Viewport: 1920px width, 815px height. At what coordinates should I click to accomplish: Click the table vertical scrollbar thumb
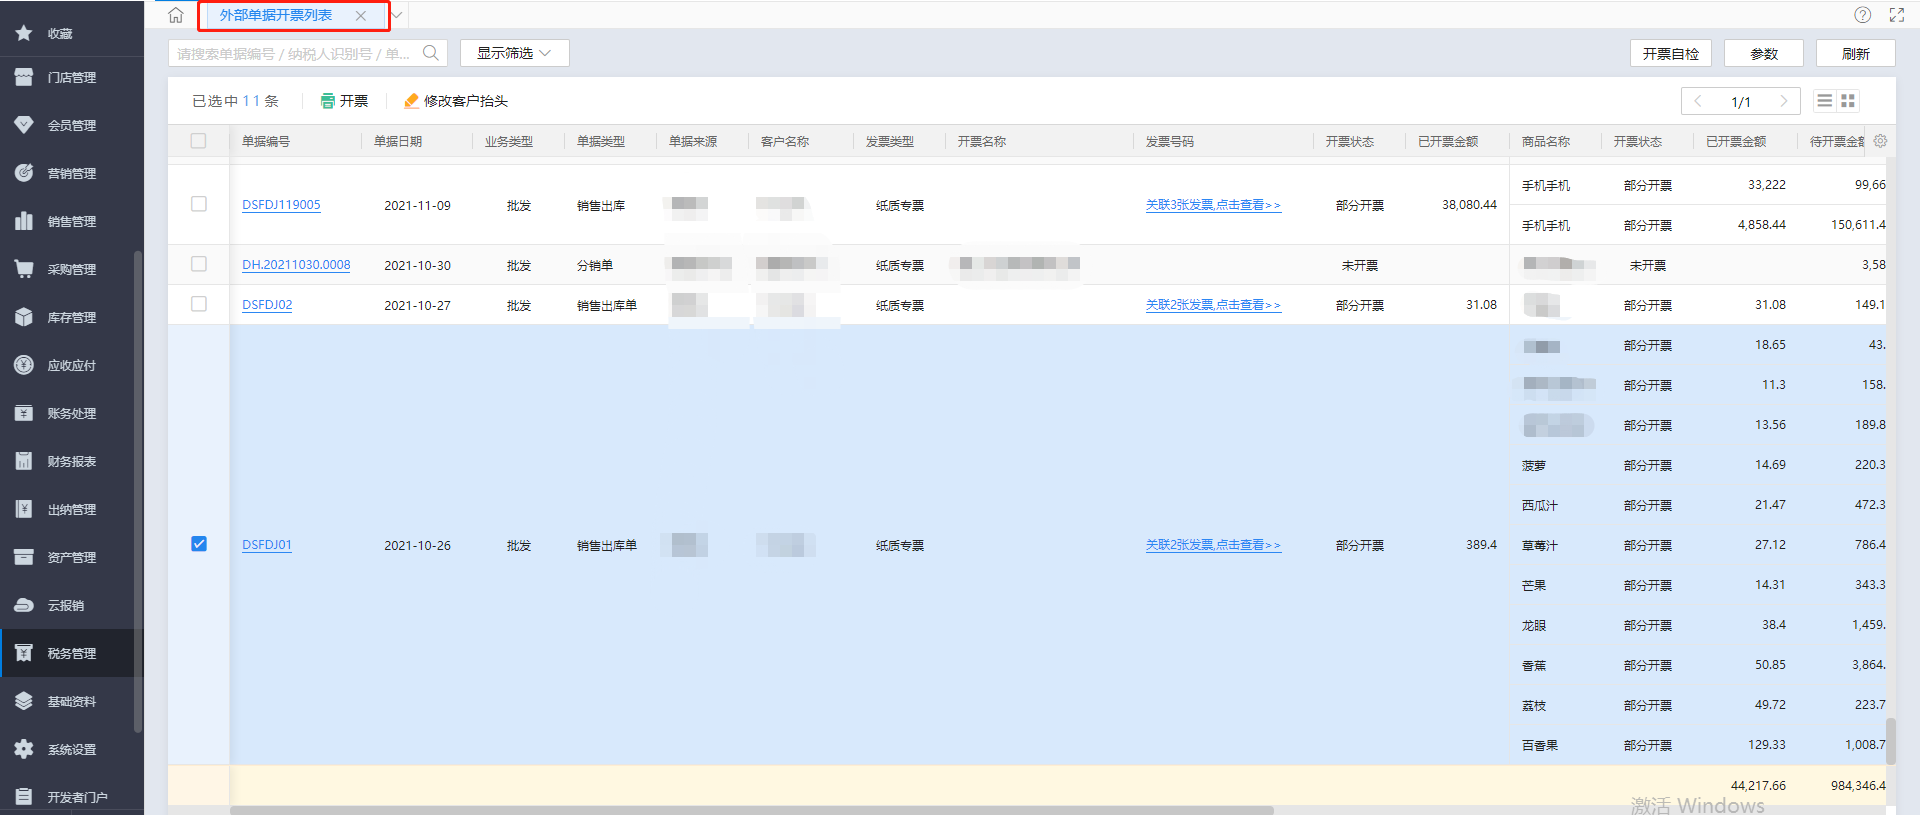pyautogui.click(x=1890, y=740)
